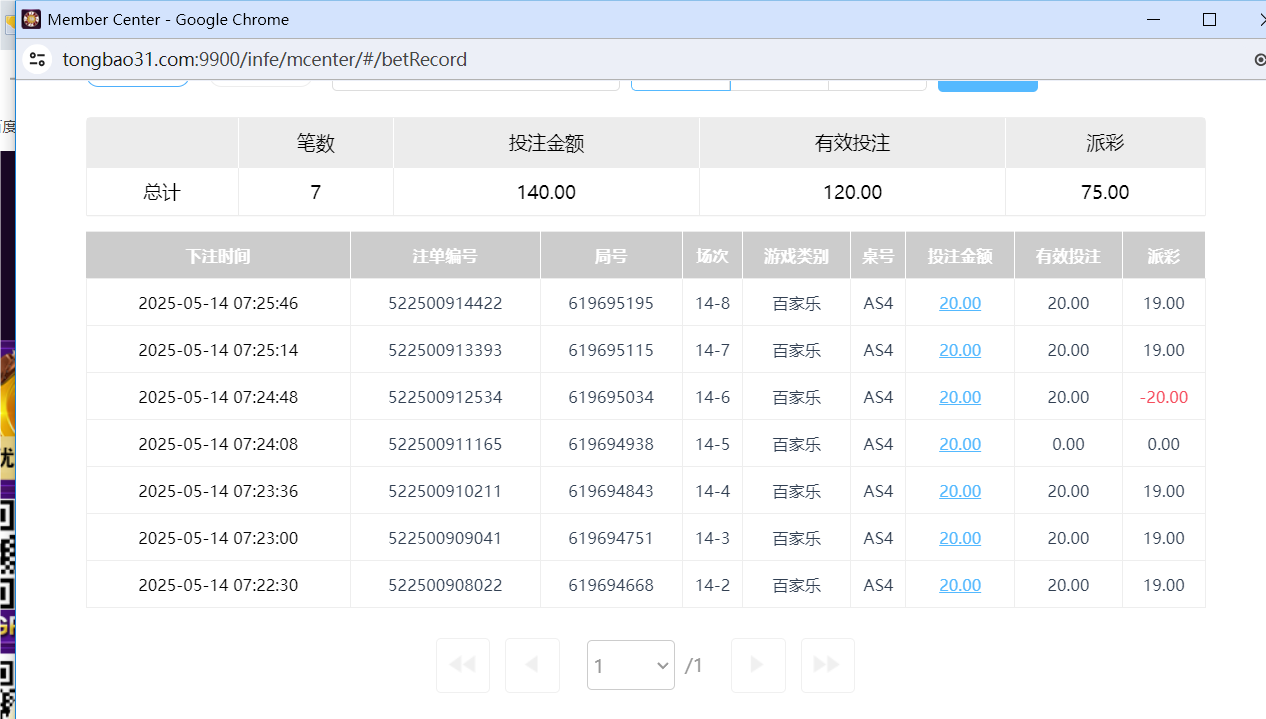This screenshot has width=1266, height=719.
Task: Click the 下注时间 column header
Action: point(218,255)
